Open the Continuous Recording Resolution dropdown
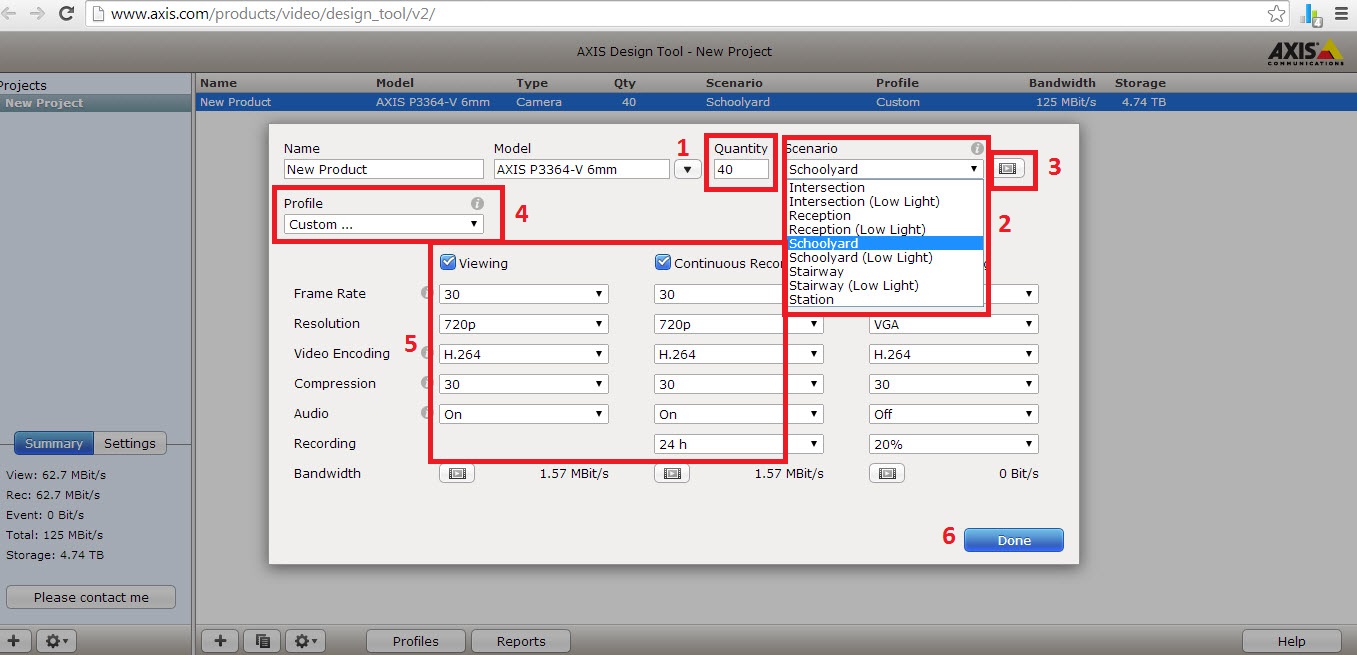 pos(739,324)
